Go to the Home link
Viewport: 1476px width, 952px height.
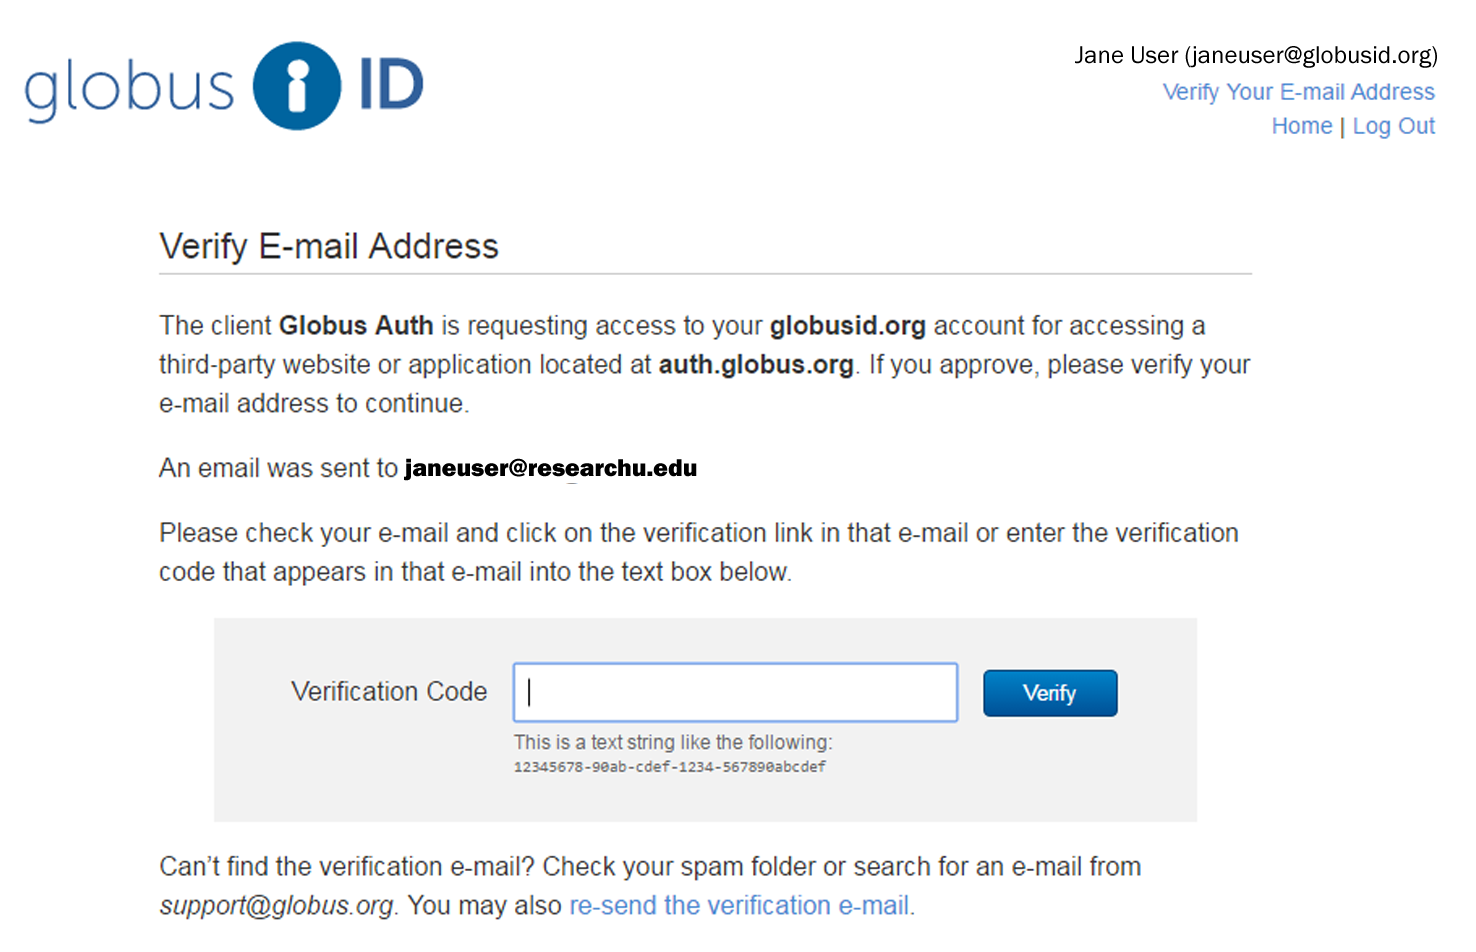click(x=1301, y=126)
